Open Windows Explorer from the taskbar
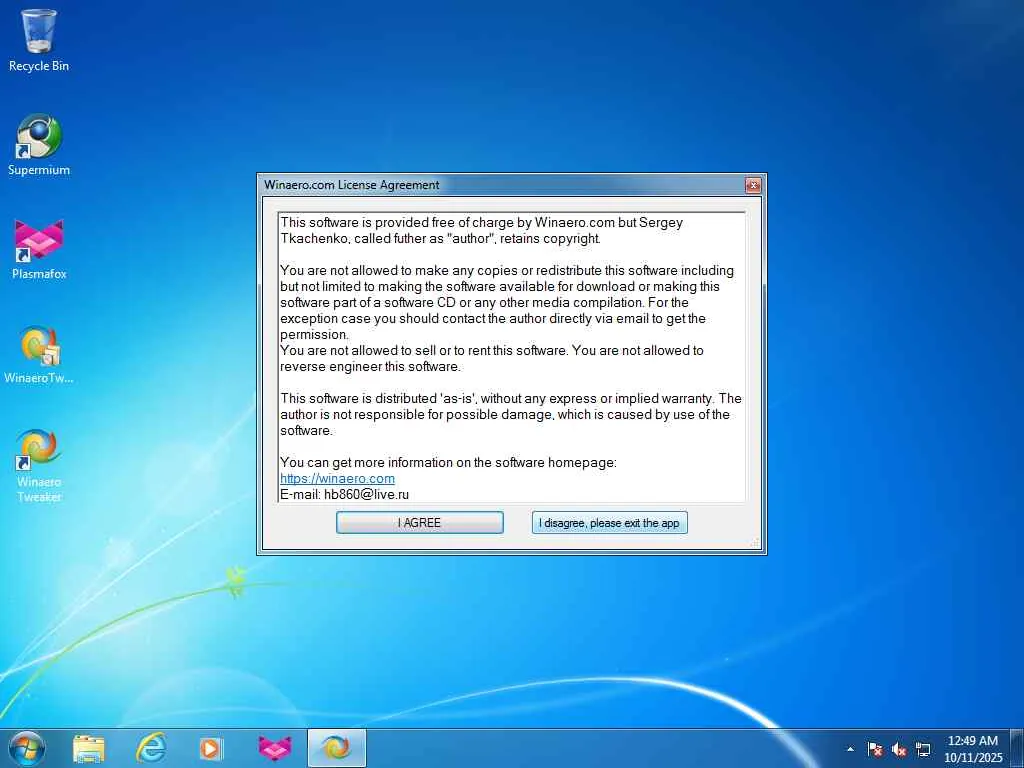Image resolution: width=1024 pixels, height=768 pixels. 89,748
